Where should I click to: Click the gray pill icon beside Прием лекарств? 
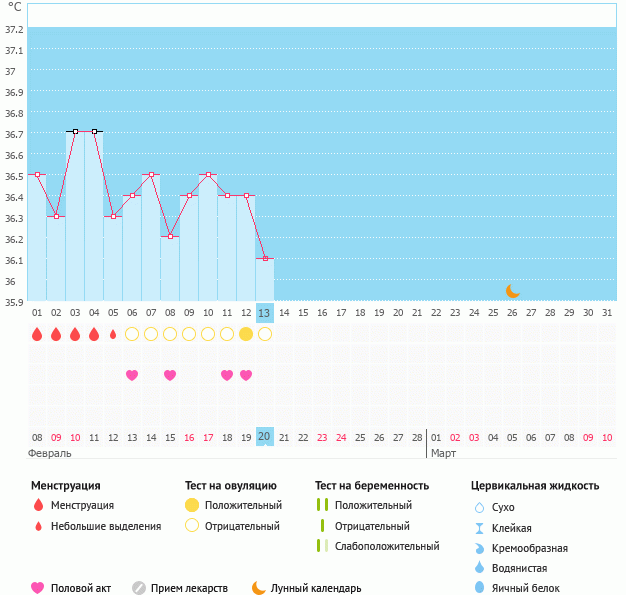click(x=139, y=588)
